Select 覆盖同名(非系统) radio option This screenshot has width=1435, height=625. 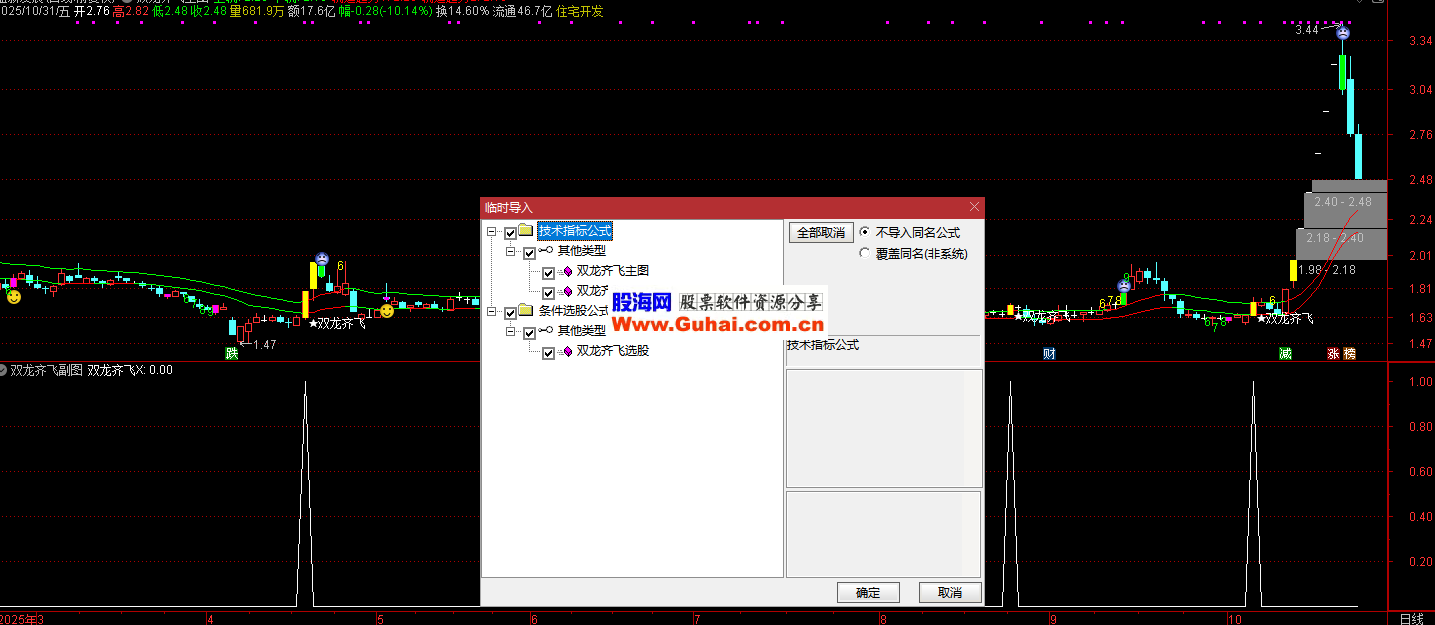pos(865,254)
